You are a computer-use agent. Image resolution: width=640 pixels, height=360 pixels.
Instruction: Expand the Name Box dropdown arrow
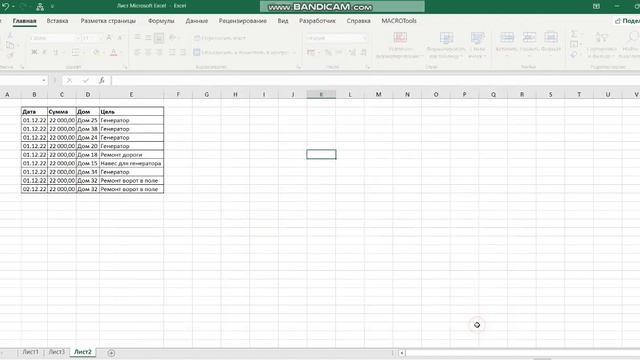click(44, 80)
